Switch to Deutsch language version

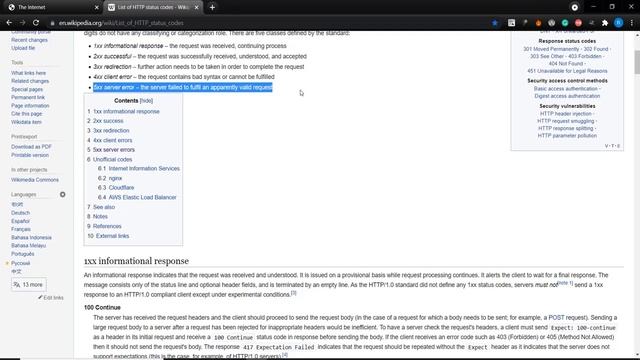coord(20,213)
